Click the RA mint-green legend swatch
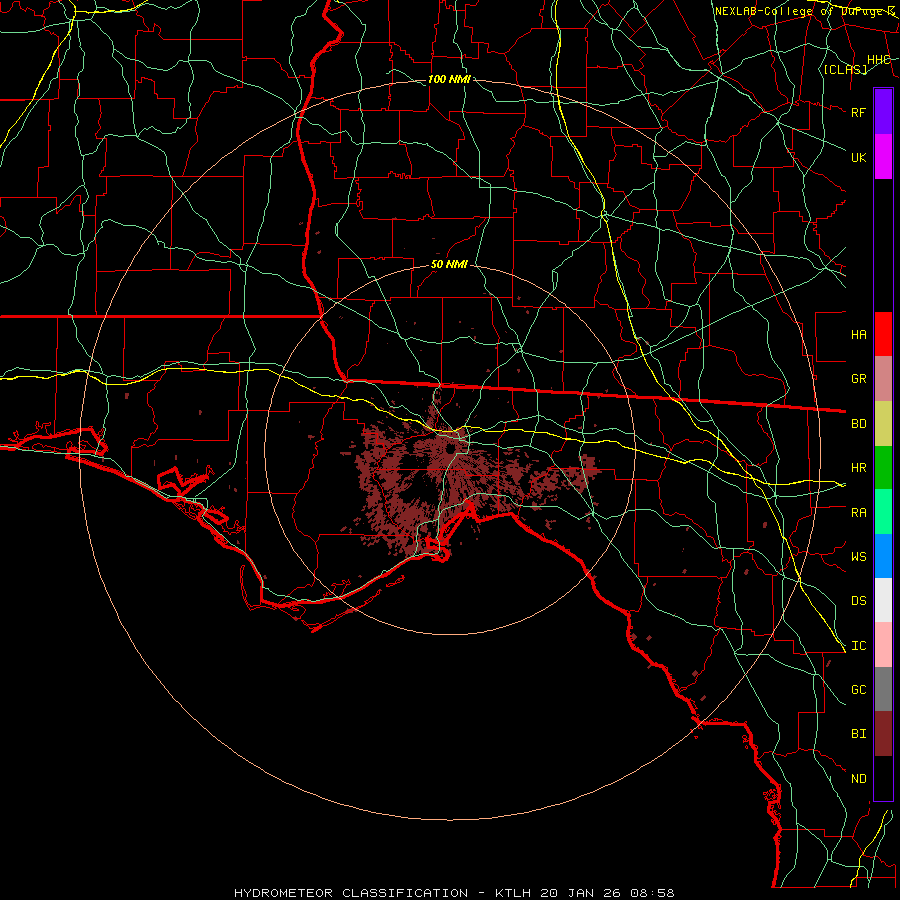 click(883, 511)
